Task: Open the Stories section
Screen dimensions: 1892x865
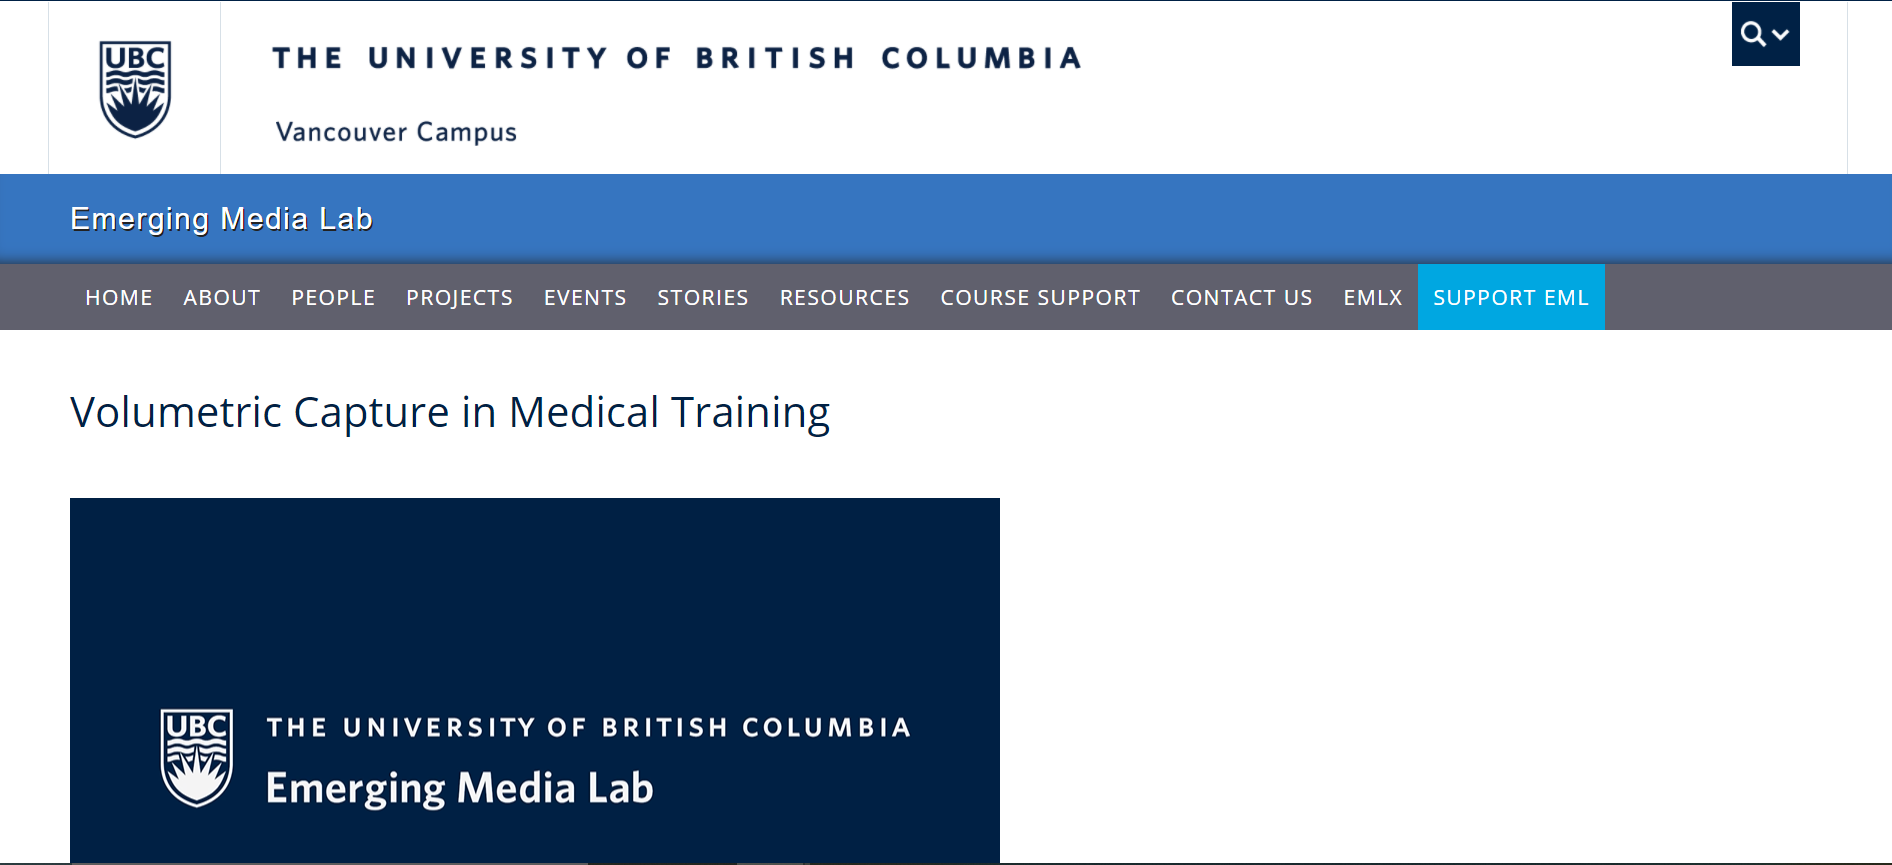Action: (x=703, y=297)
